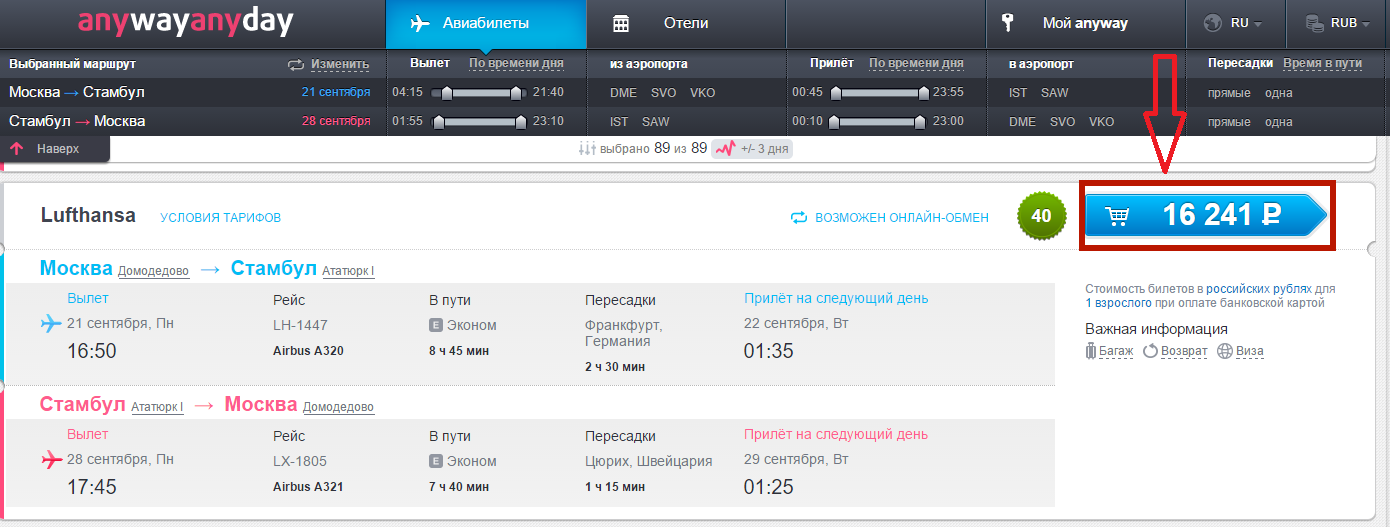Click the green rating badge 40
Screen dimensions: 1390x527
click(1041, 216)
